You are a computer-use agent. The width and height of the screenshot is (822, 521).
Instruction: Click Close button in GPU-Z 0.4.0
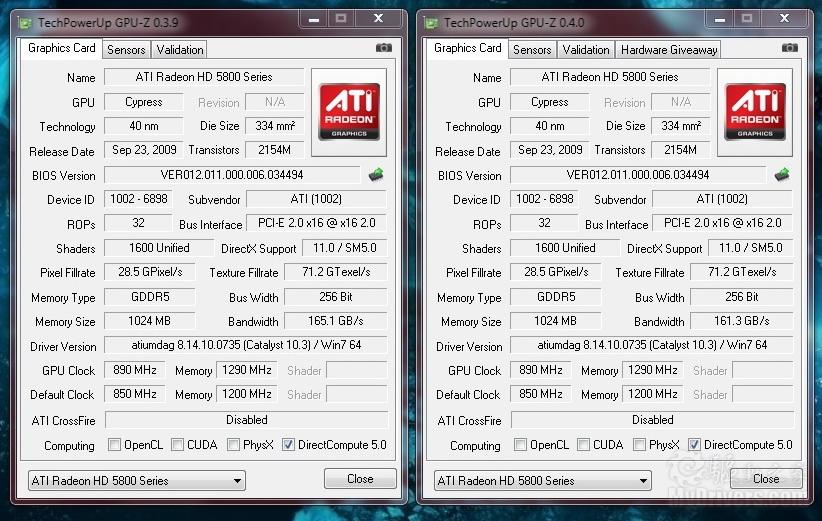(766, 479)
